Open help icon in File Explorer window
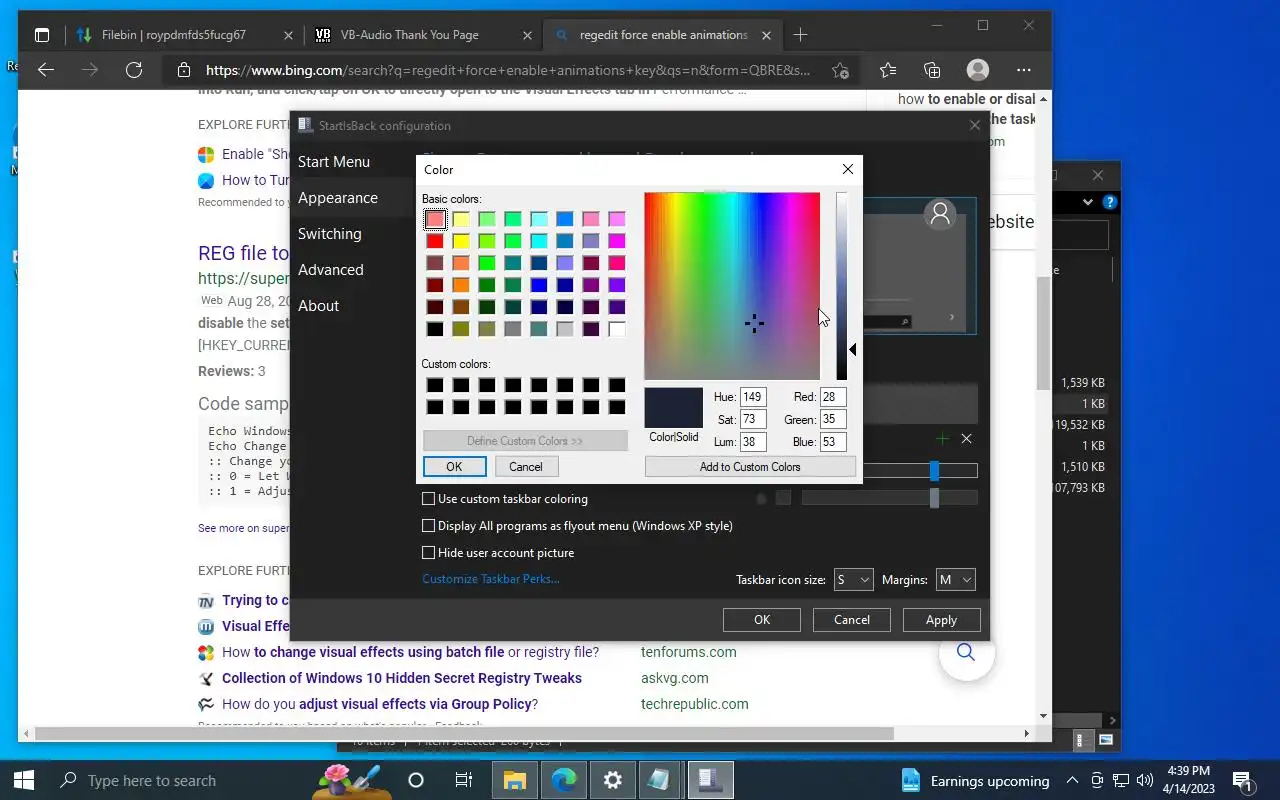The height and width of the screenshot is (800, 1280). 1109,202
